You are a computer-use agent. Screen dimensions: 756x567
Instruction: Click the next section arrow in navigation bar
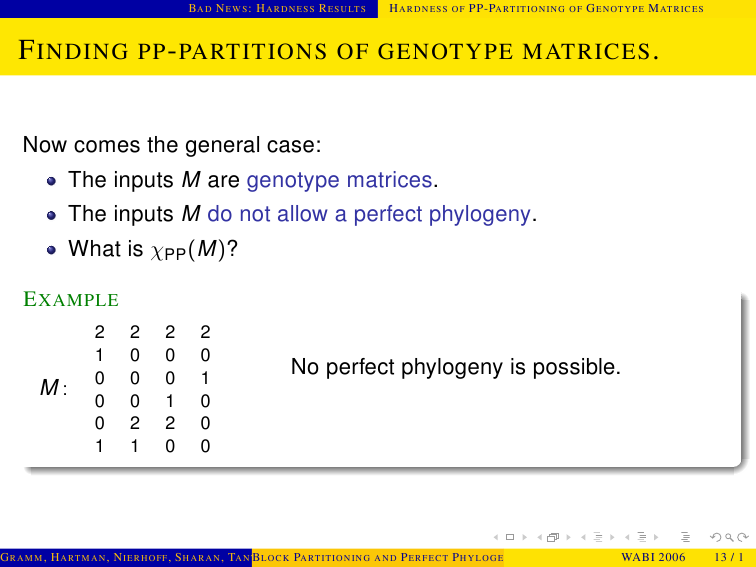pos(656,537)
